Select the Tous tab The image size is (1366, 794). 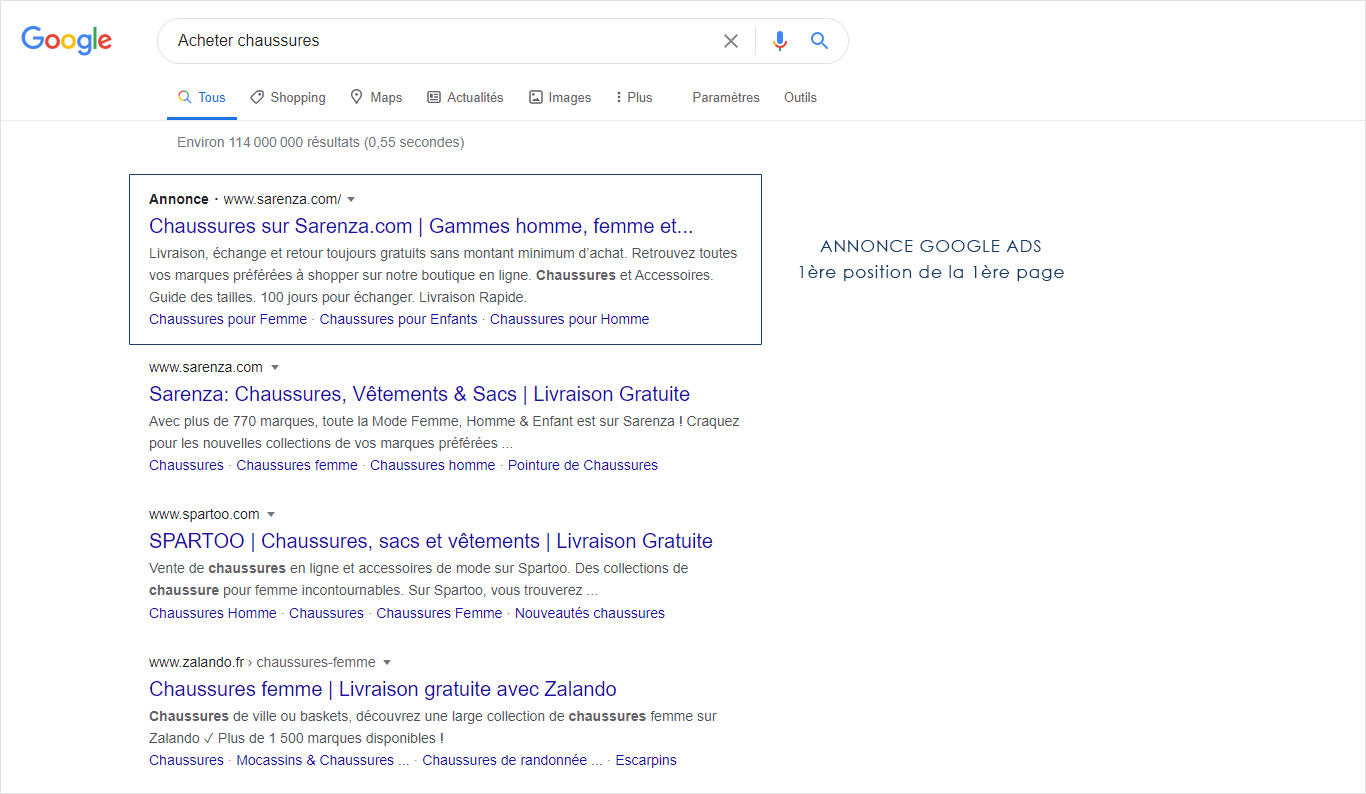(202, 97)
